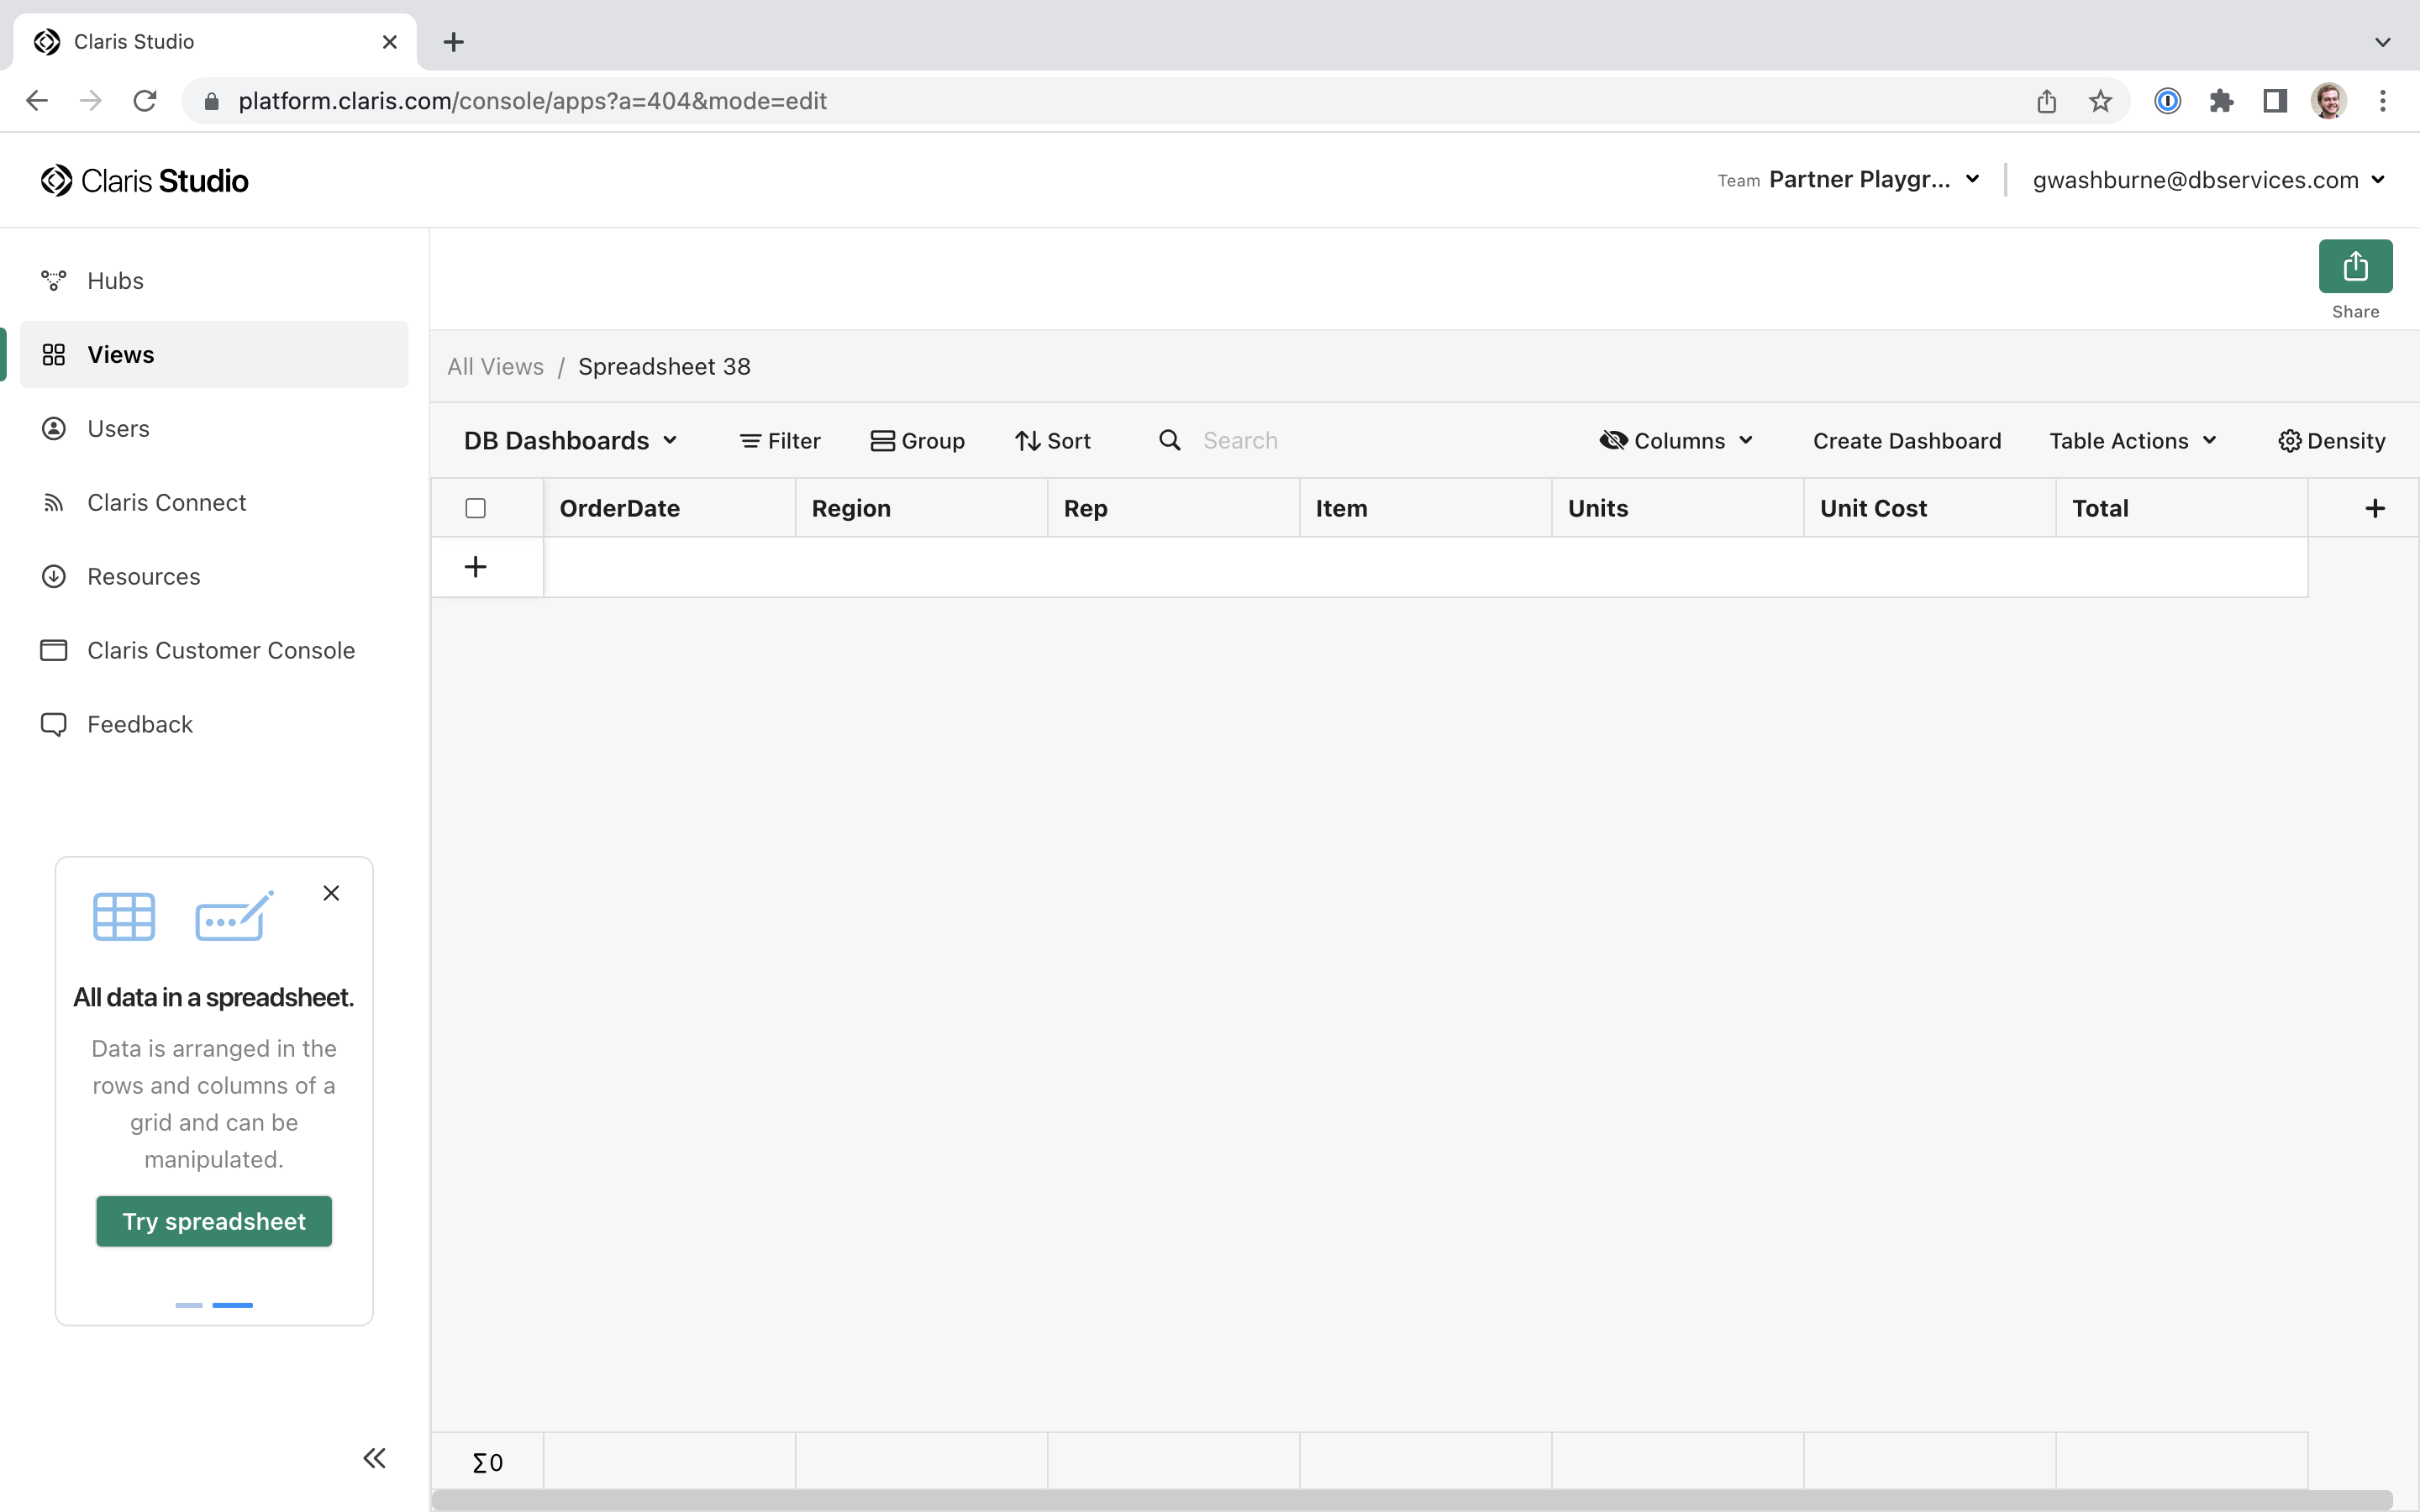Image resolution: width=2420 pixels, height=1512 pixels.
Task: Open the Feedback menu item
Action: coord(139,723)
